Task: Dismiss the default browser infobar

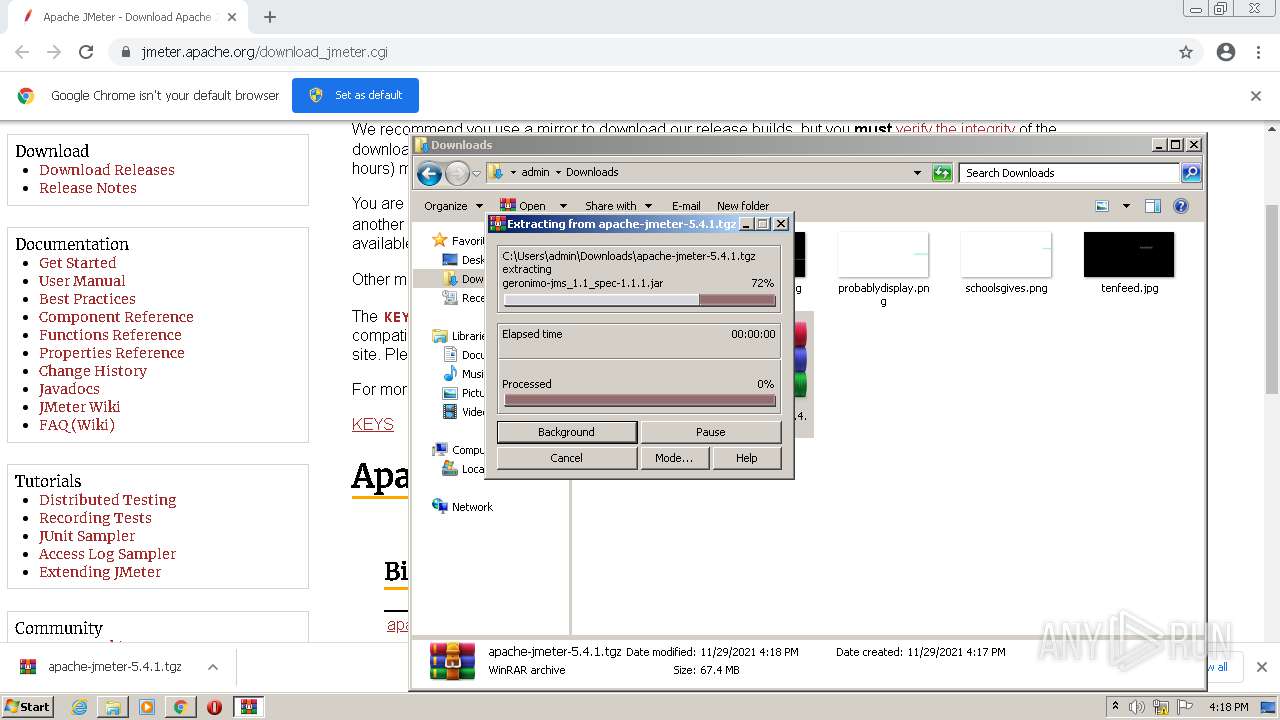Action: tap(1256, 96)
